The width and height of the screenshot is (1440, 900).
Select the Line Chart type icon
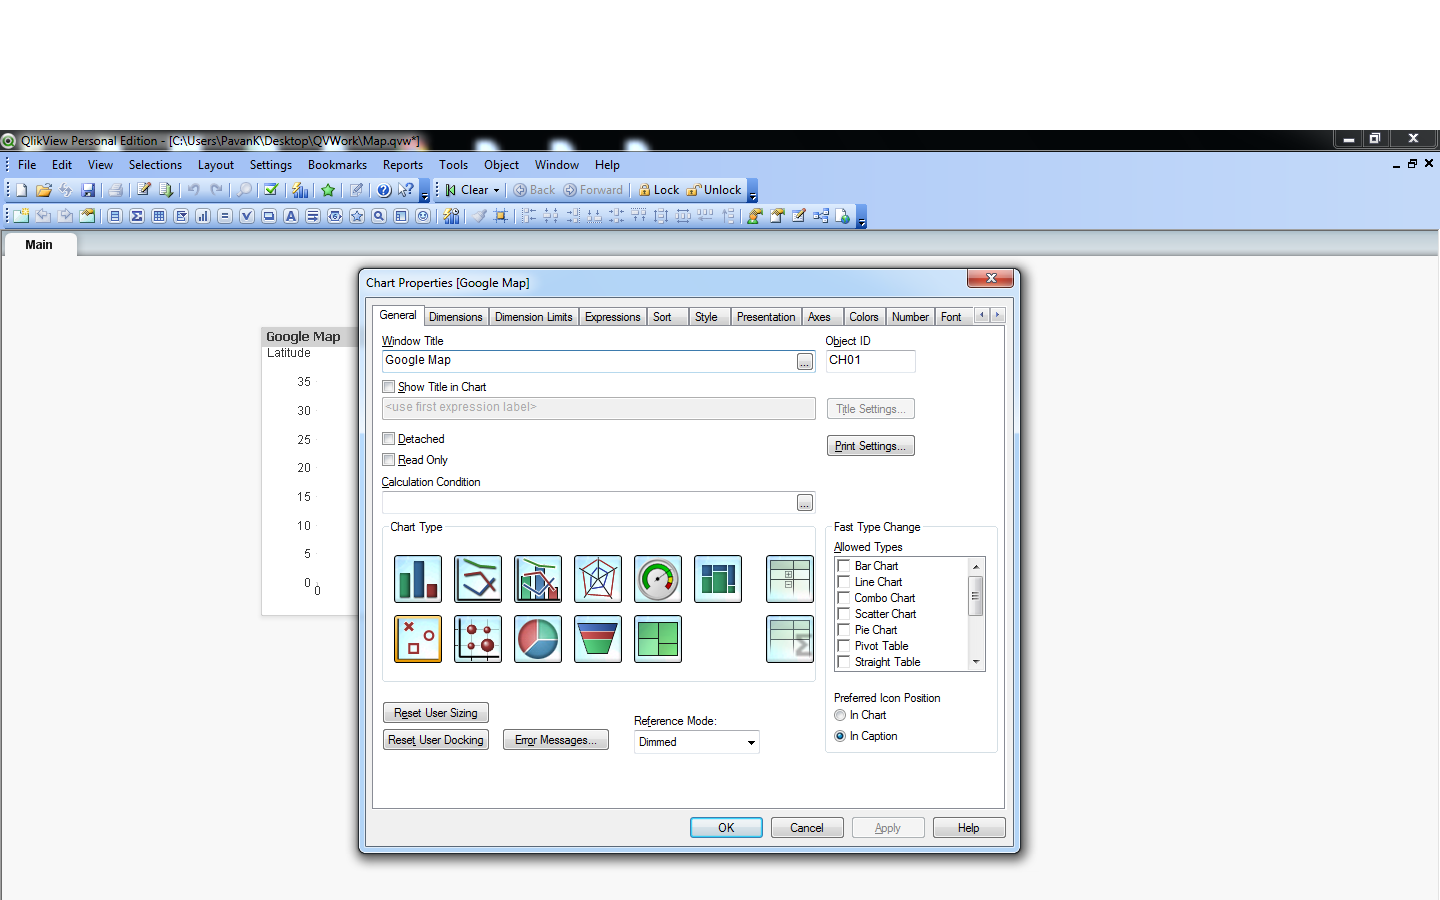[x=478, y=579]
